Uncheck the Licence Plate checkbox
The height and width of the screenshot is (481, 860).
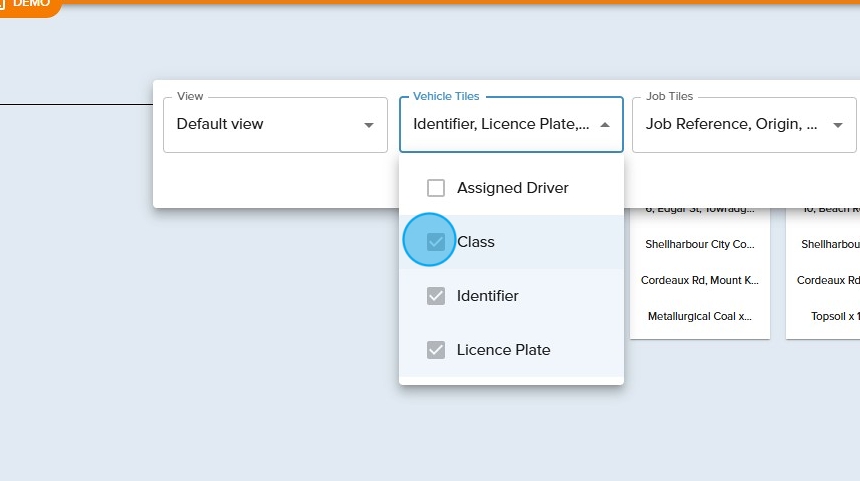pos(436,350)
